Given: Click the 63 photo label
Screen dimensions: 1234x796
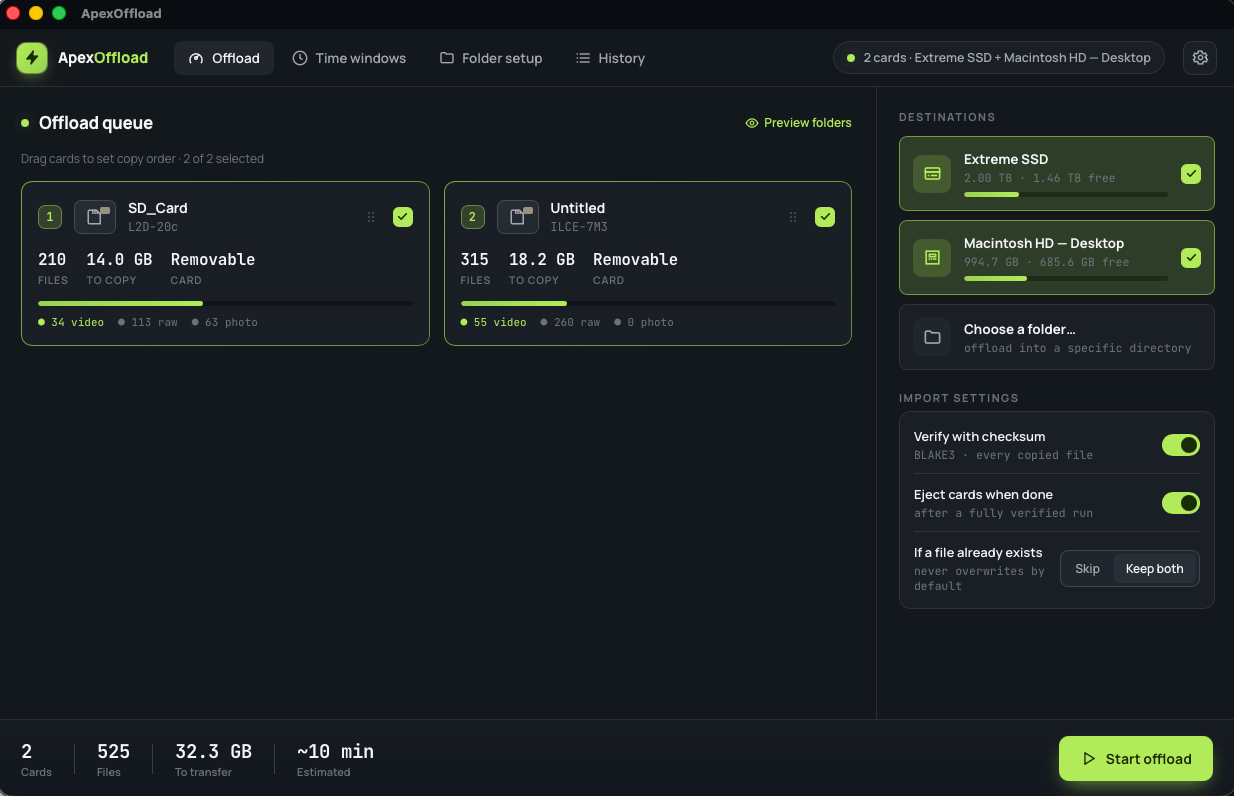Looking at the screenshot, I should (x=224, y=322).
